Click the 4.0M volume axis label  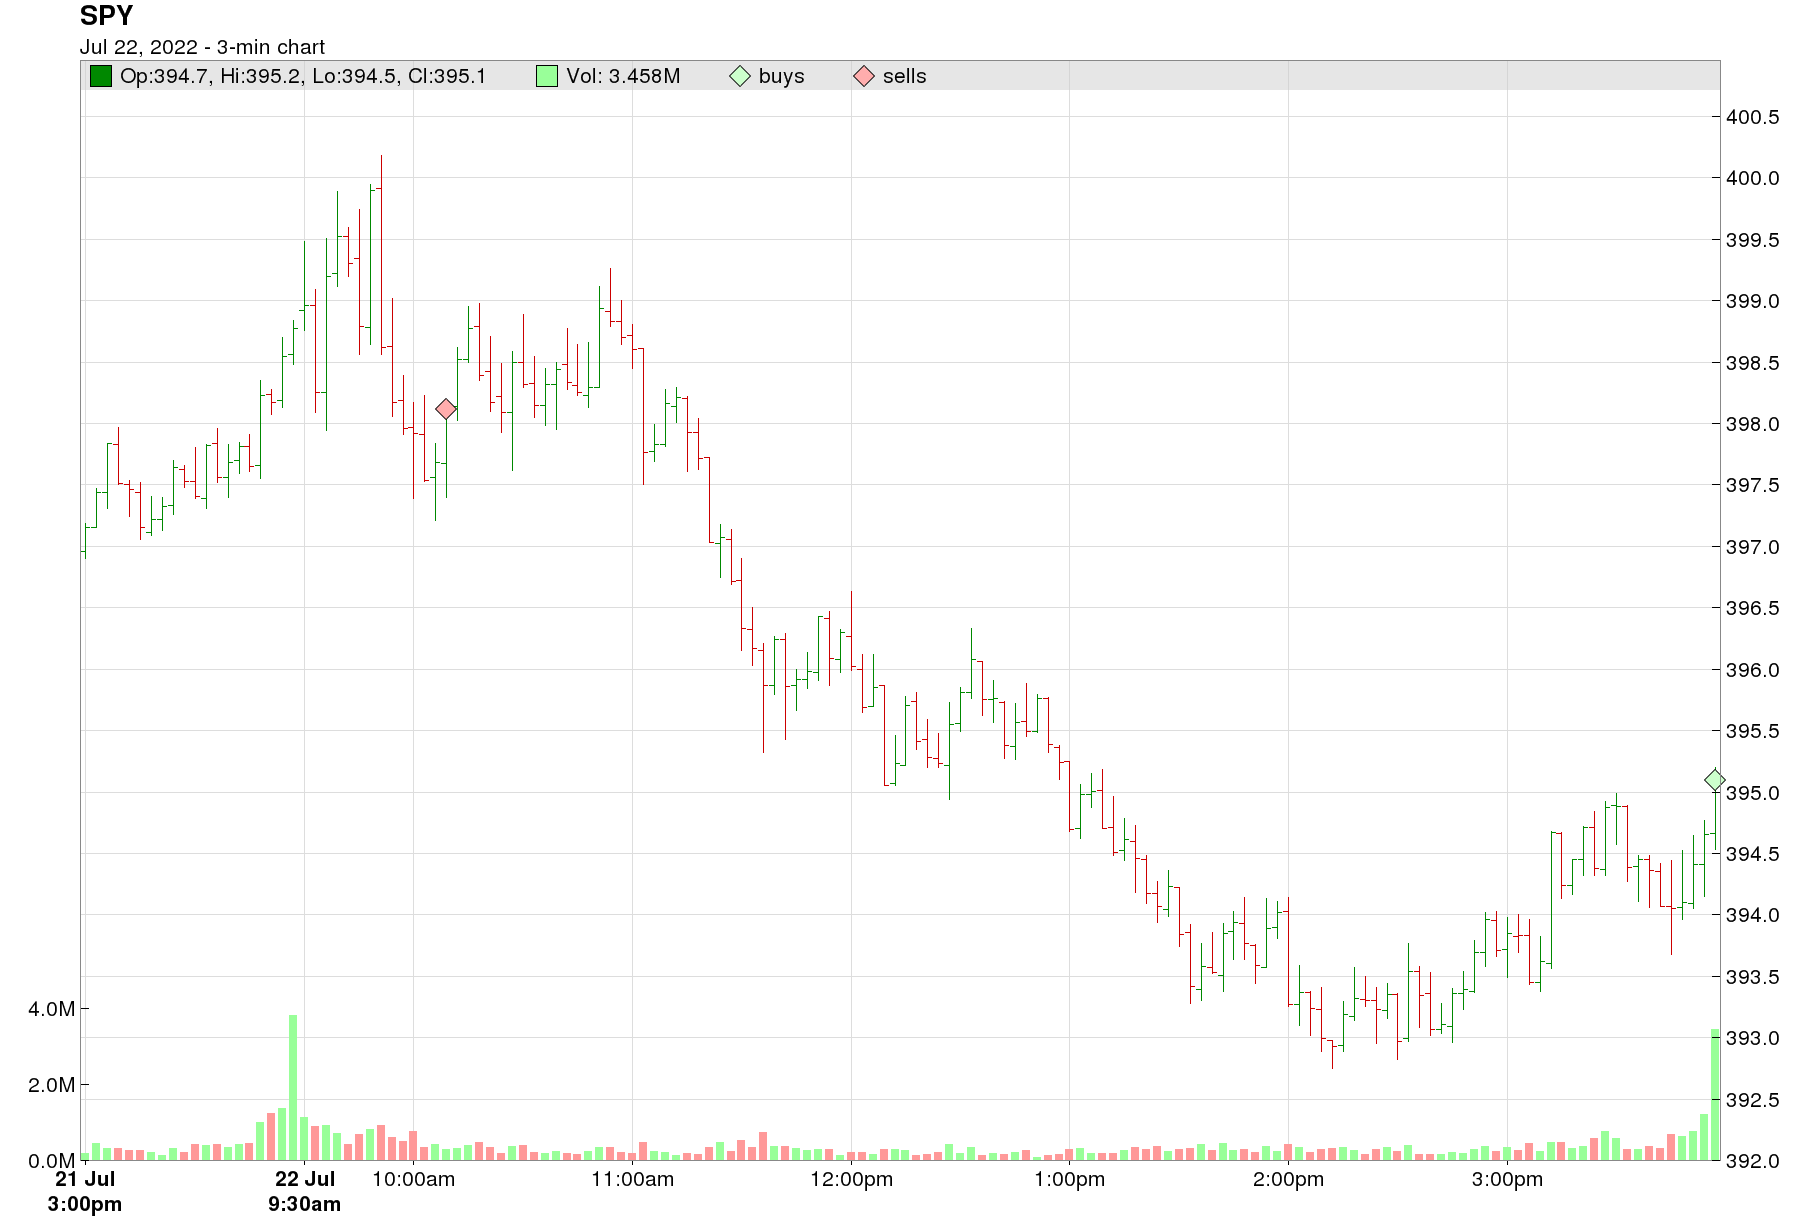click(x=52, y=1009)
